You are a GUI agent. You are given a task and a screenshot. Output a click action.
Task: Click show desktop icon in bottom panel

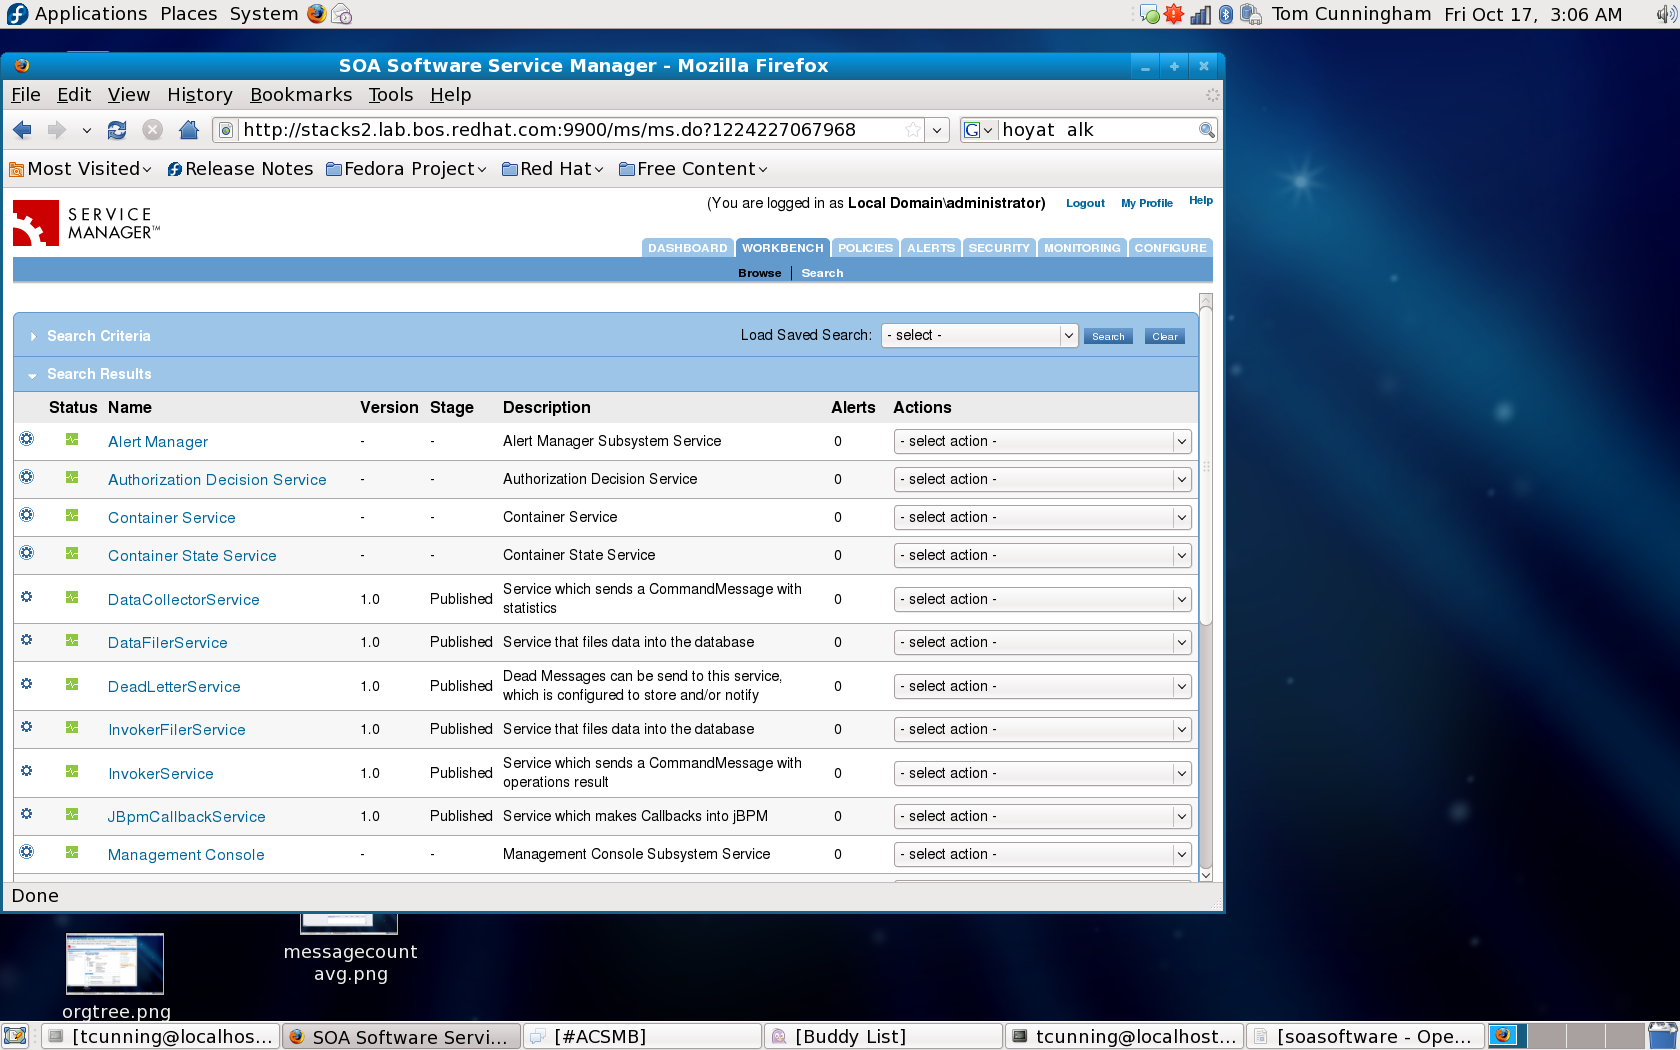[x=15, y=1036]
